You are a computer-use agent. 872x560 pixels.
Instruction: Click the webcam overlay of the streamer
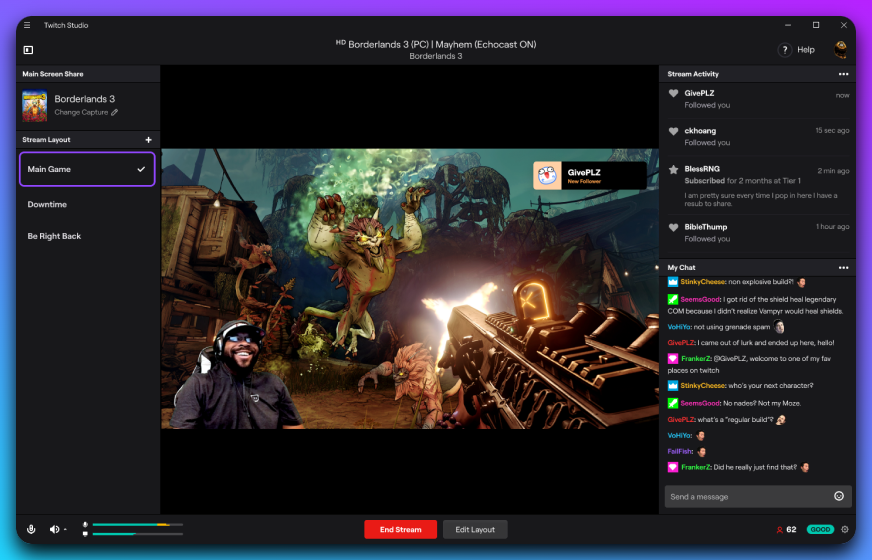pos(236,374)
